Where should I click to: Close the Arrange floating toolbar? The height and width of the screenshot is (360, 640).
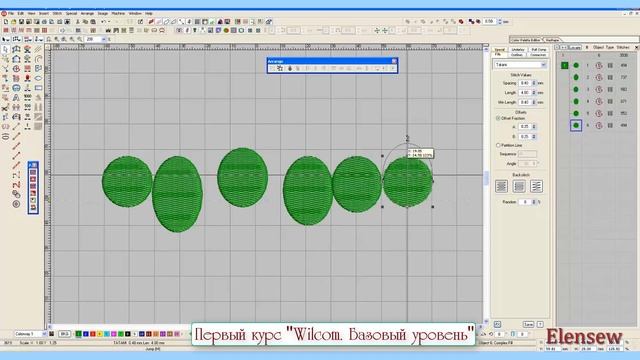[394, 61]
